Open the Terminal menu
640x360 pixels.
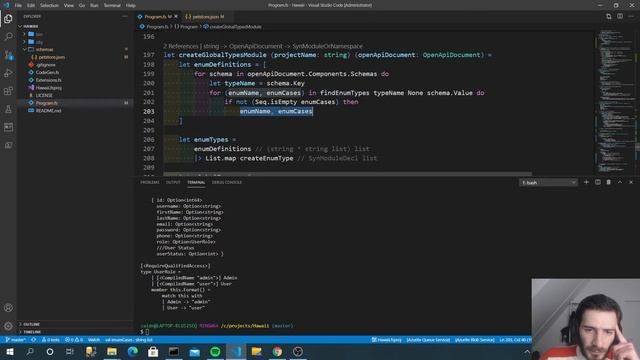112,5
